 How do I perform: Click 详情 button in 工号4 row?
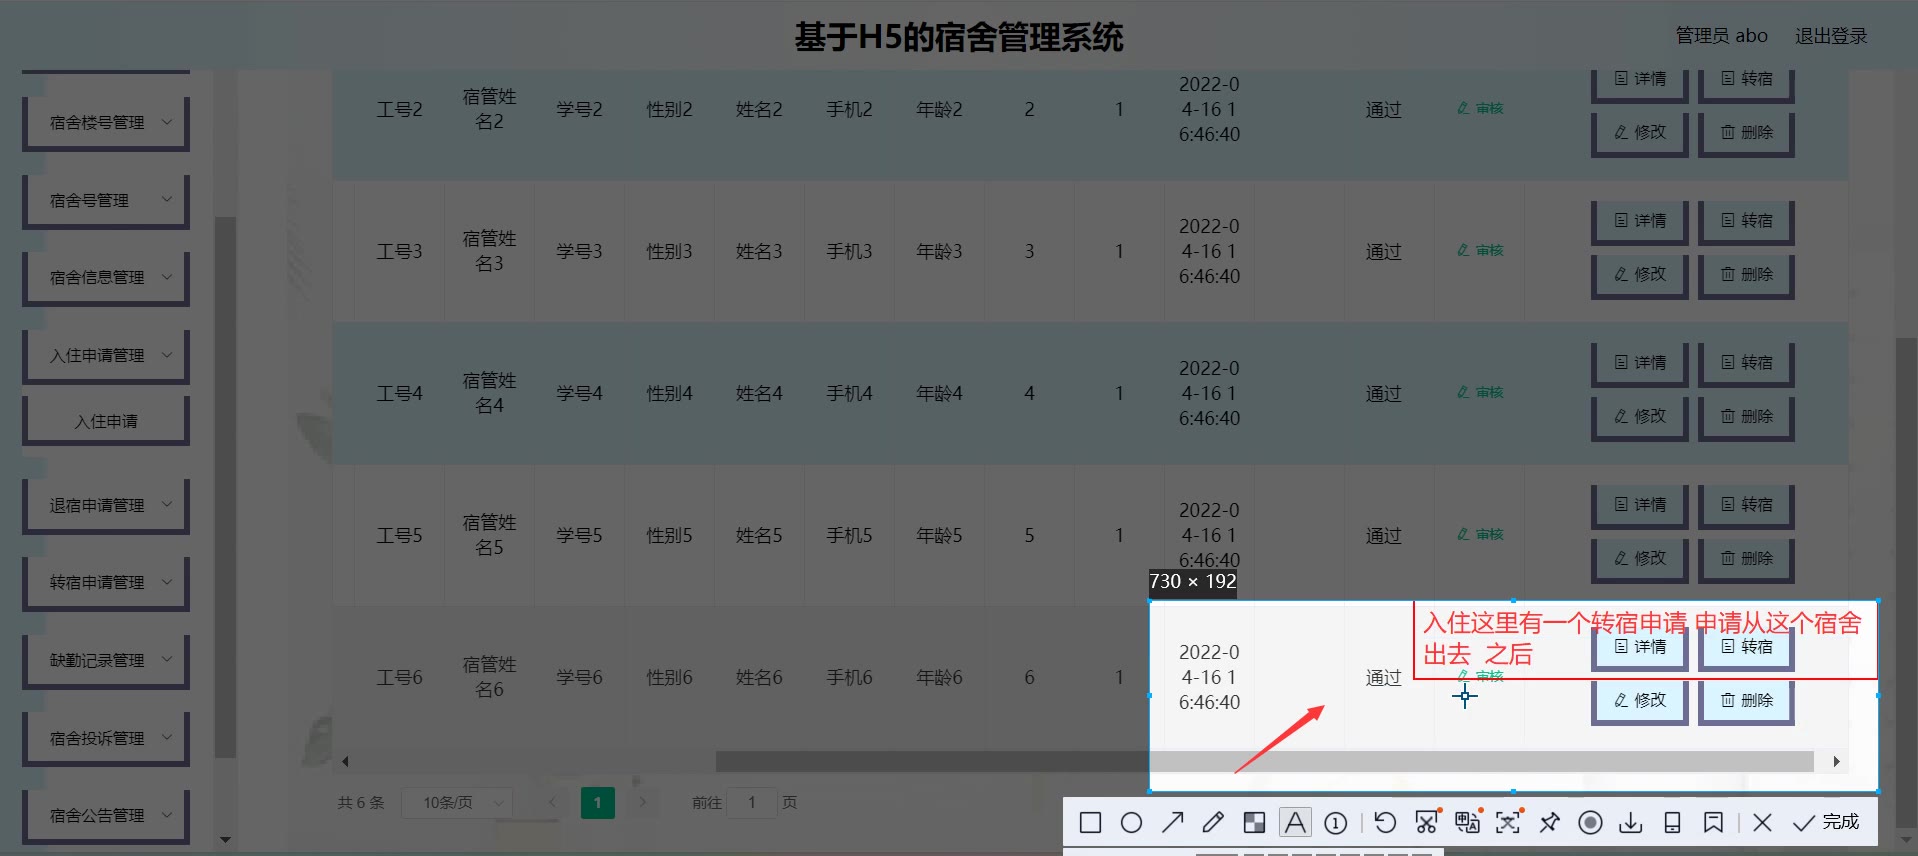tap(1640, 363)
